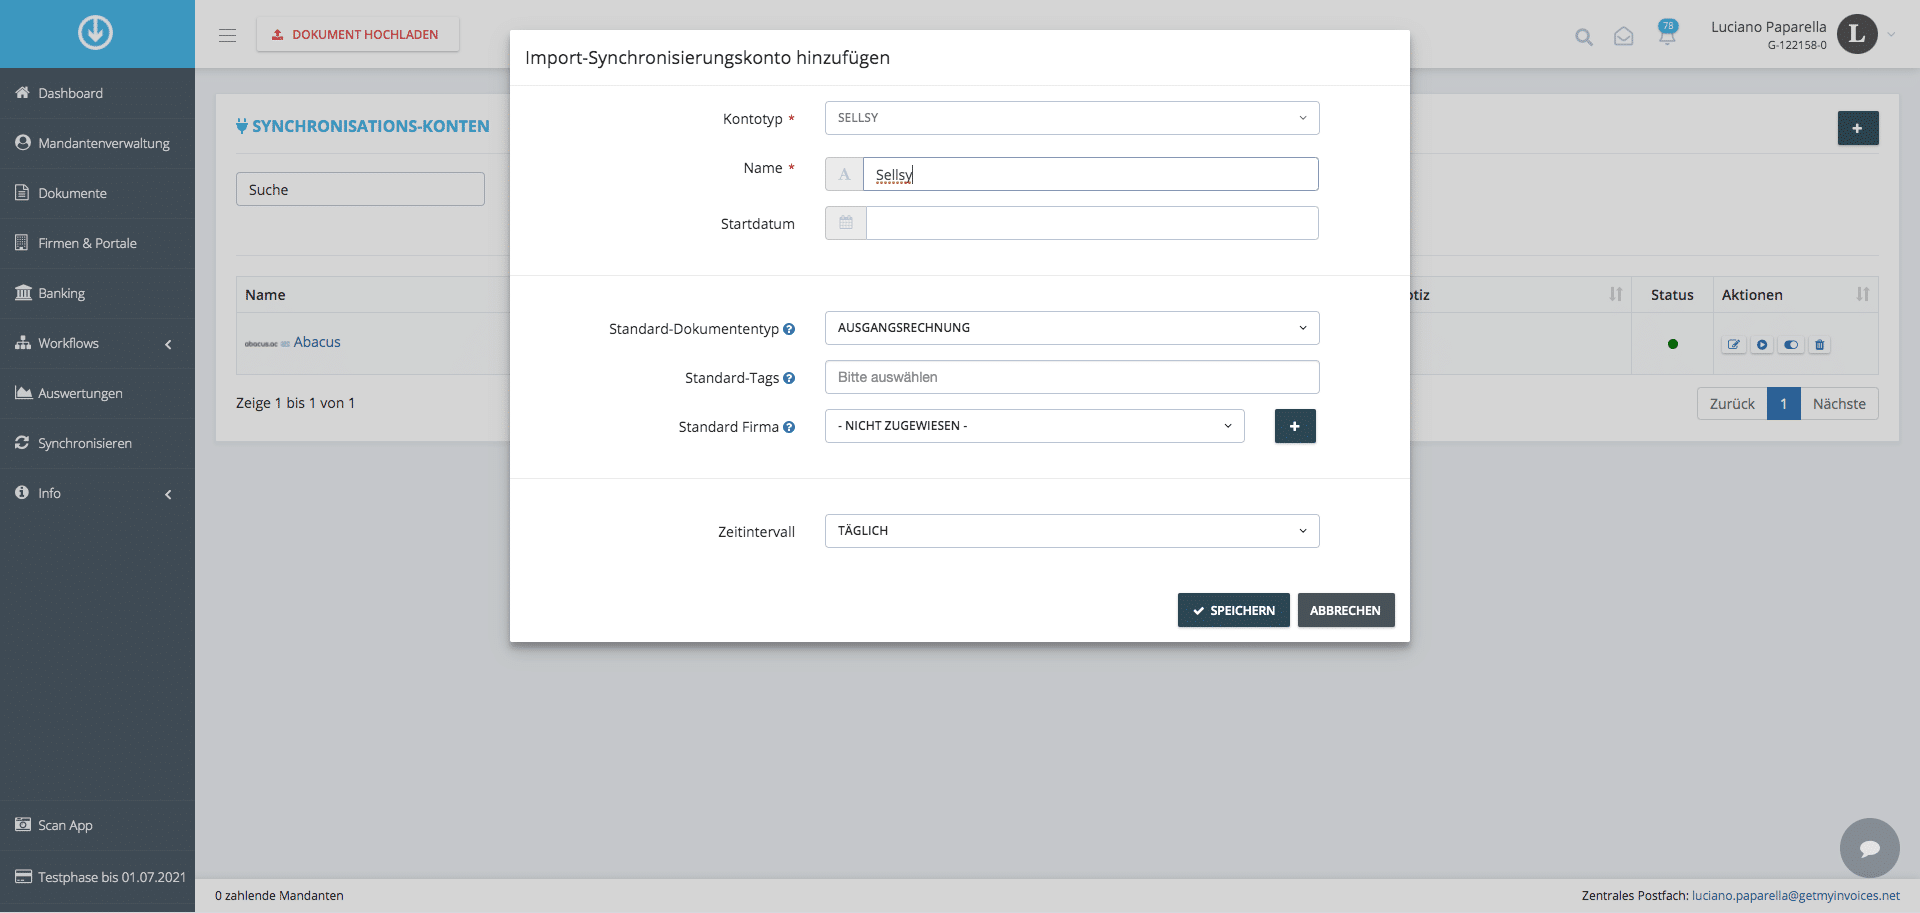Focus the Name input containing Sellsy

(x=1091, y=174)
